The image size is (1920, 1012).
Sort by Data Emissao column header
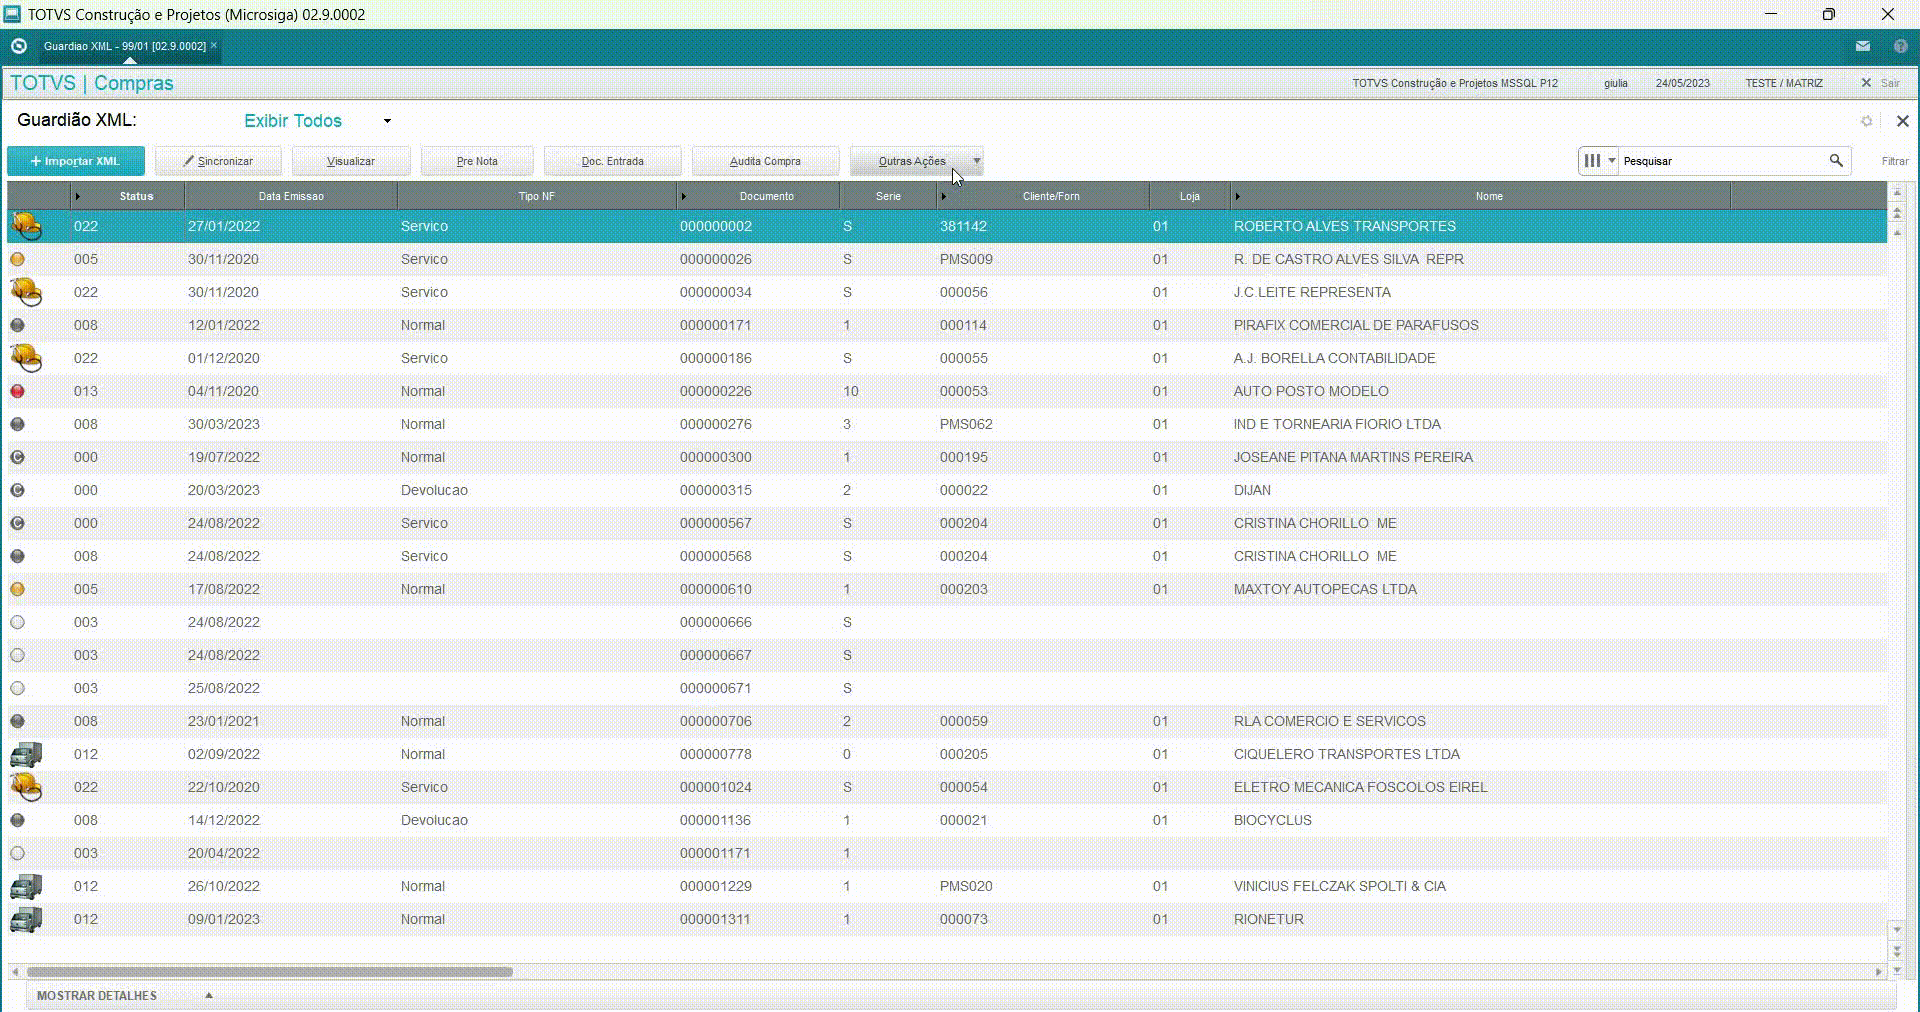tap(291, 196)
